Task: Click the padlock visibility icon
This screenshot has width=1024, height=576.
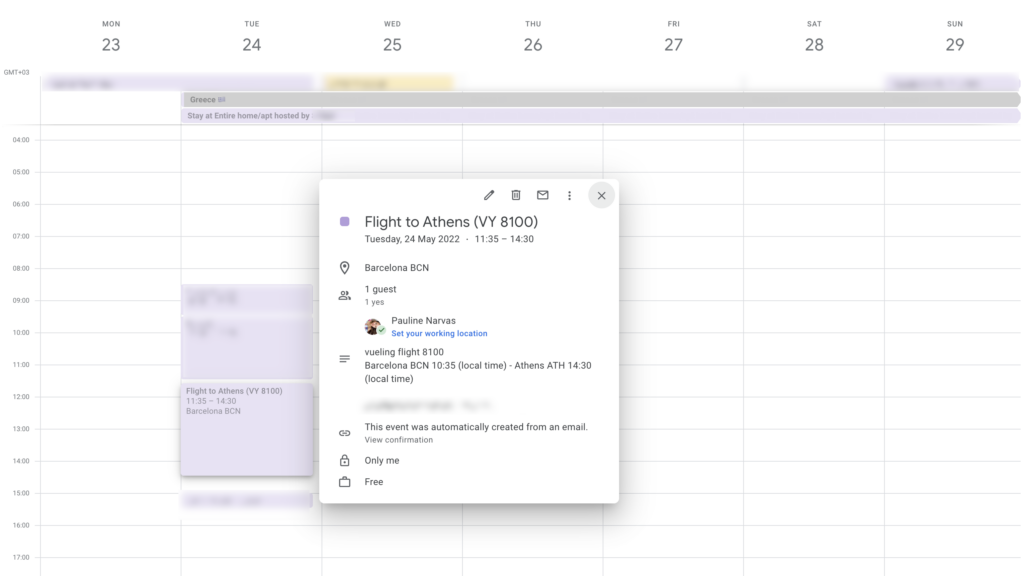Action: click(345, 461)
